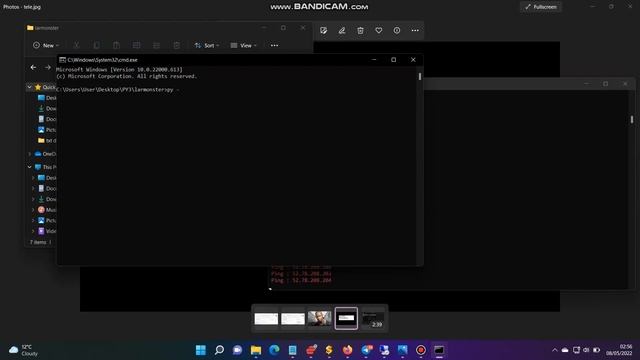The height and width of the screenshot is (360, 640).
Task: Switch to the cmd terminal taskbar icon
Action: click(x=439, y=350)
